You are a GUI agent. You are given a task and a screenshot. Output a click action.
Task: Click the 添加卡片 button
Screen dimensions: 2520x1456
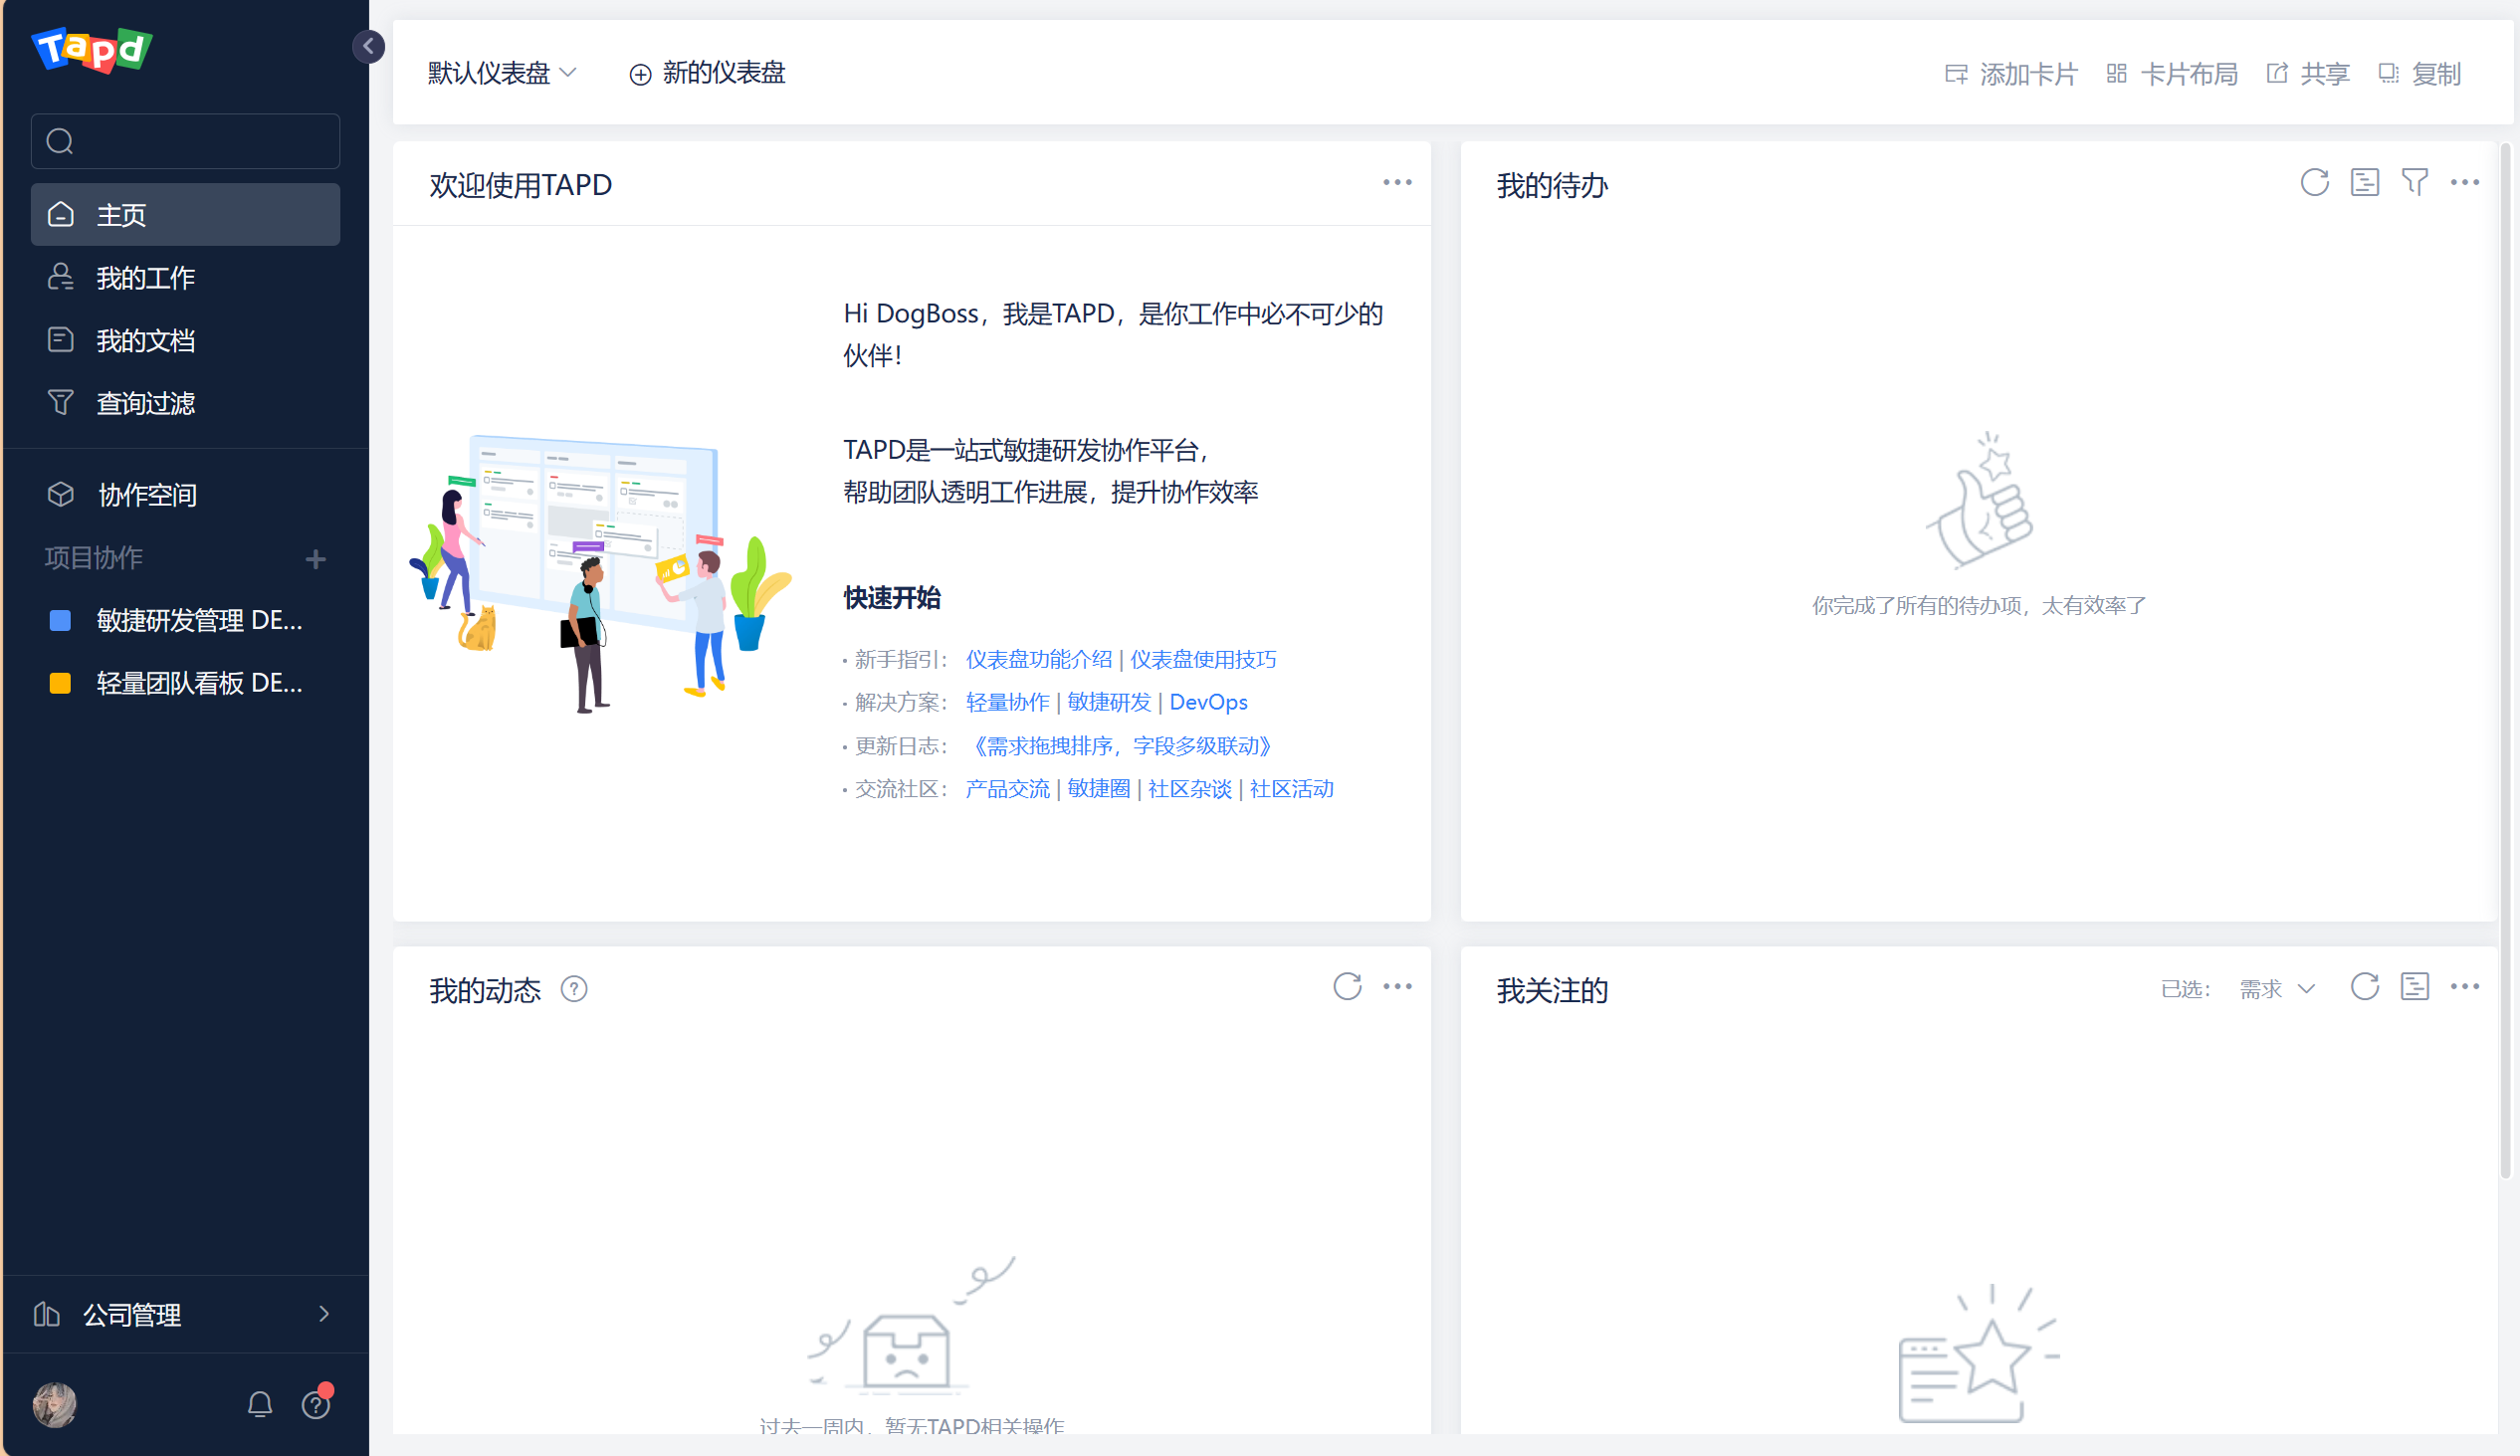click(2011, 74)
